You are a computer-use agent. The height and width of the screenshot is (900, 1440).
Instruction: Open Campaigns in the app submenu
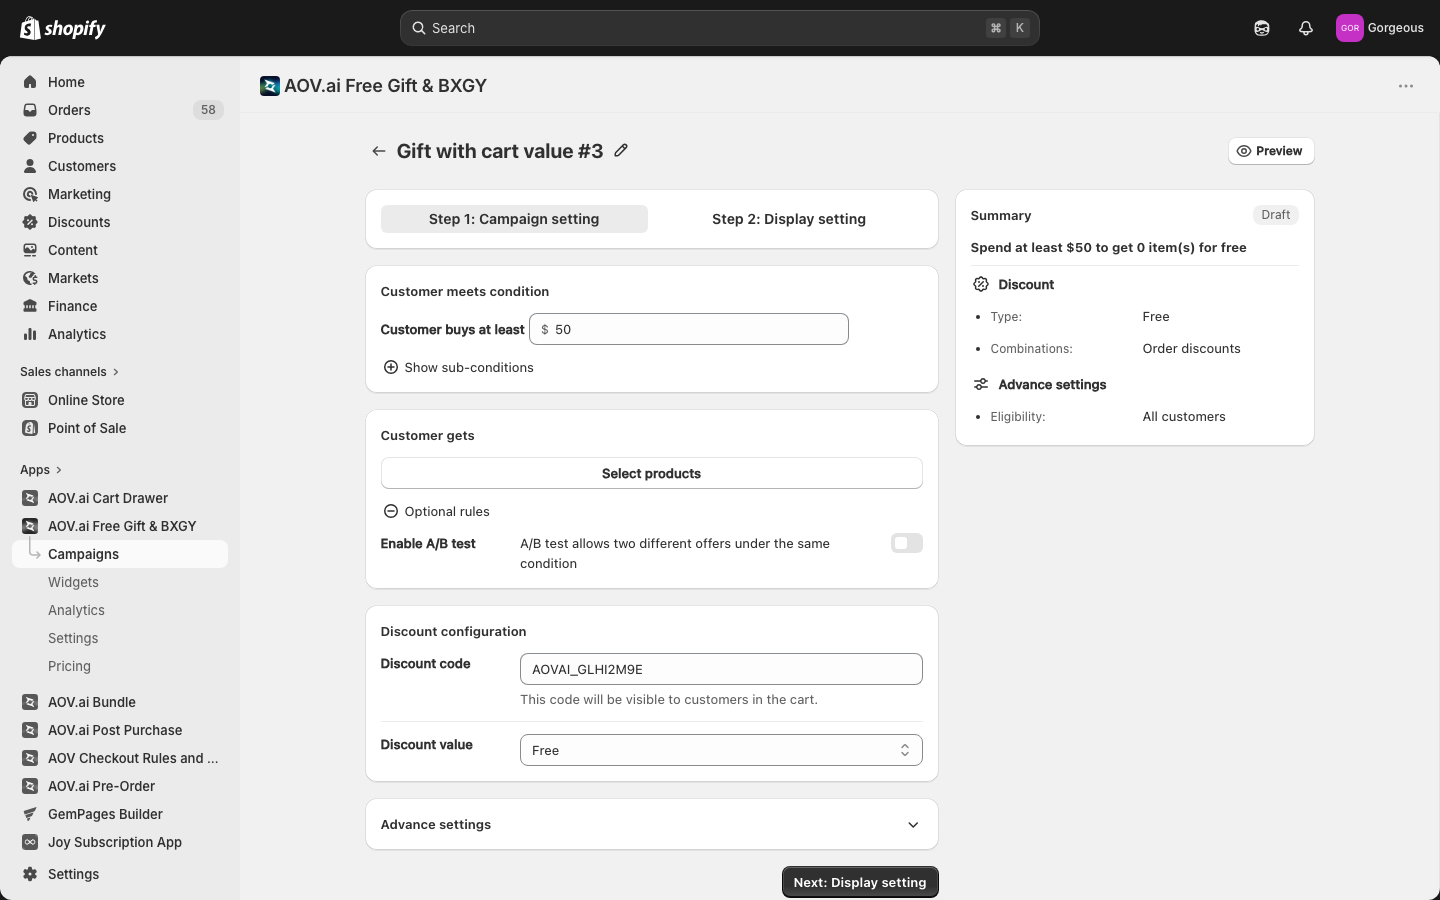tap(120, 554)
